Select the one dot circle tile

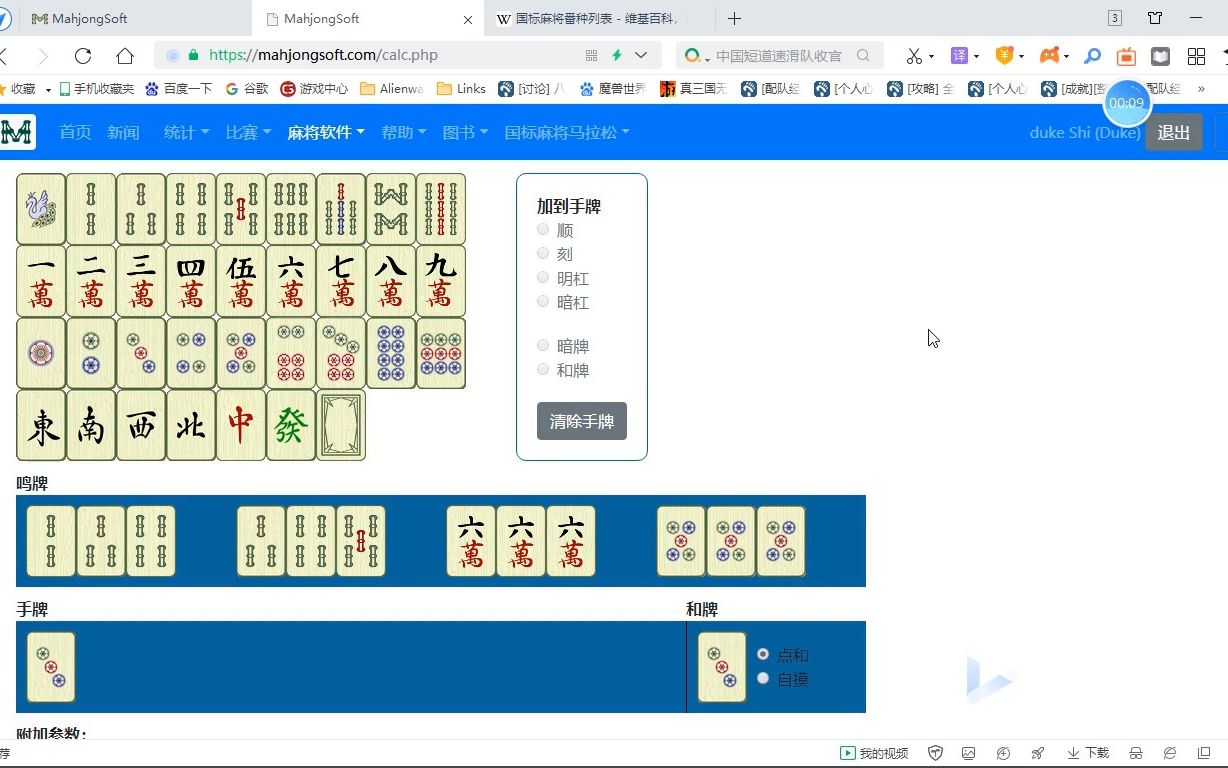coord(41,353)
